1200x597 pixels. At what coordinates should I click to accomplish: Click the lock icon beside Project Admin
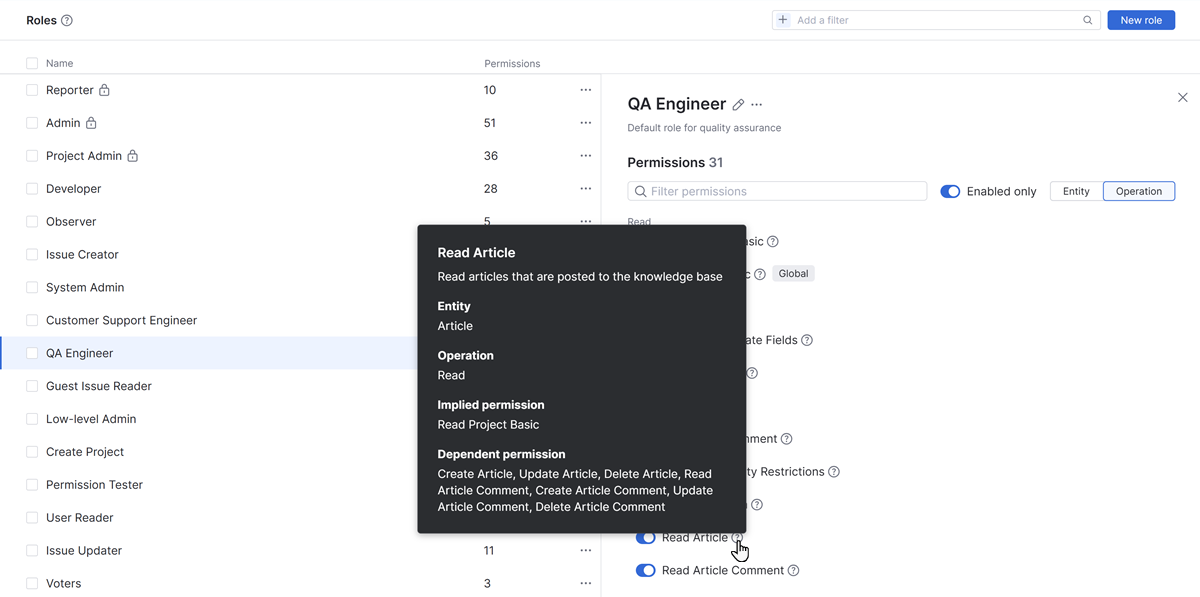pyautogui.click(x=131, y=155)
